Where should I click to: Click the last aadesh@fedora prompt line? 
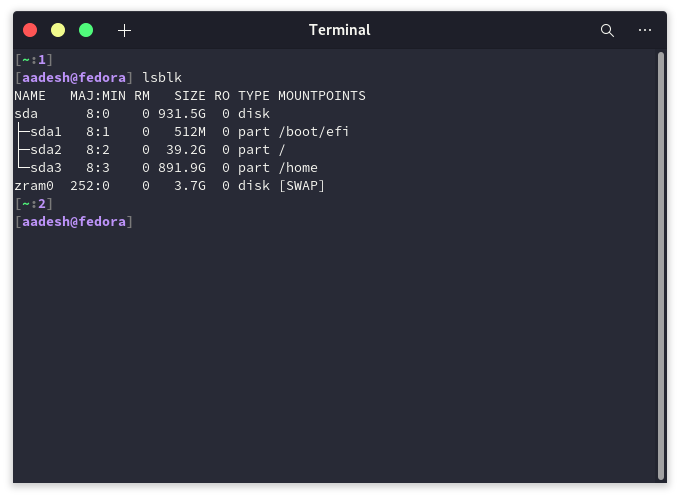(x=72, y=222)
